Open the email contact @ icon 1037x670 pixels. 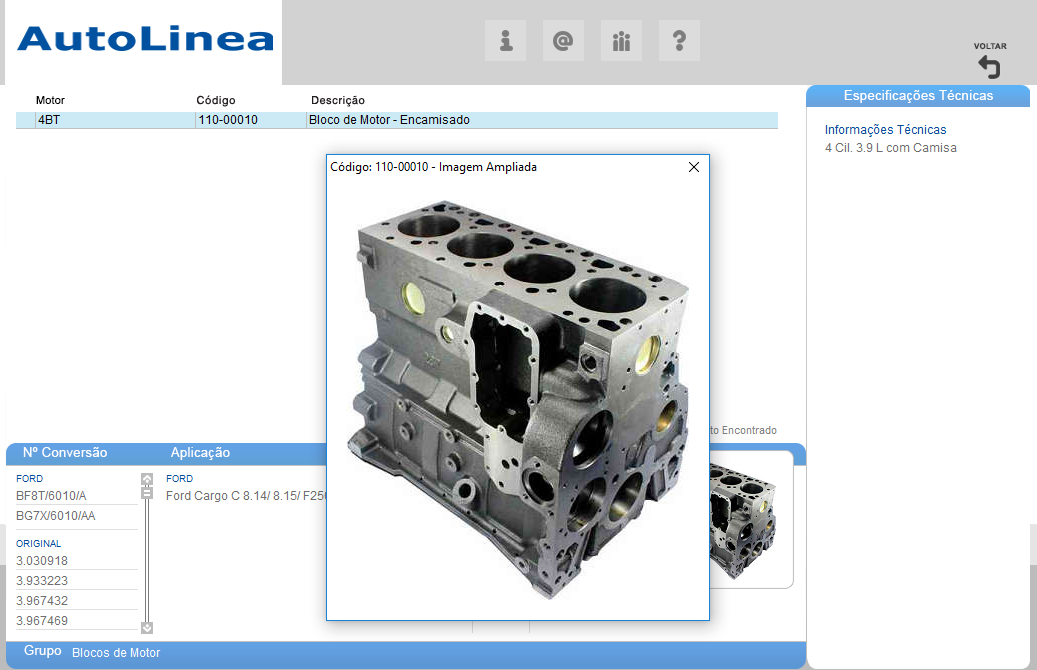[563, 41]
